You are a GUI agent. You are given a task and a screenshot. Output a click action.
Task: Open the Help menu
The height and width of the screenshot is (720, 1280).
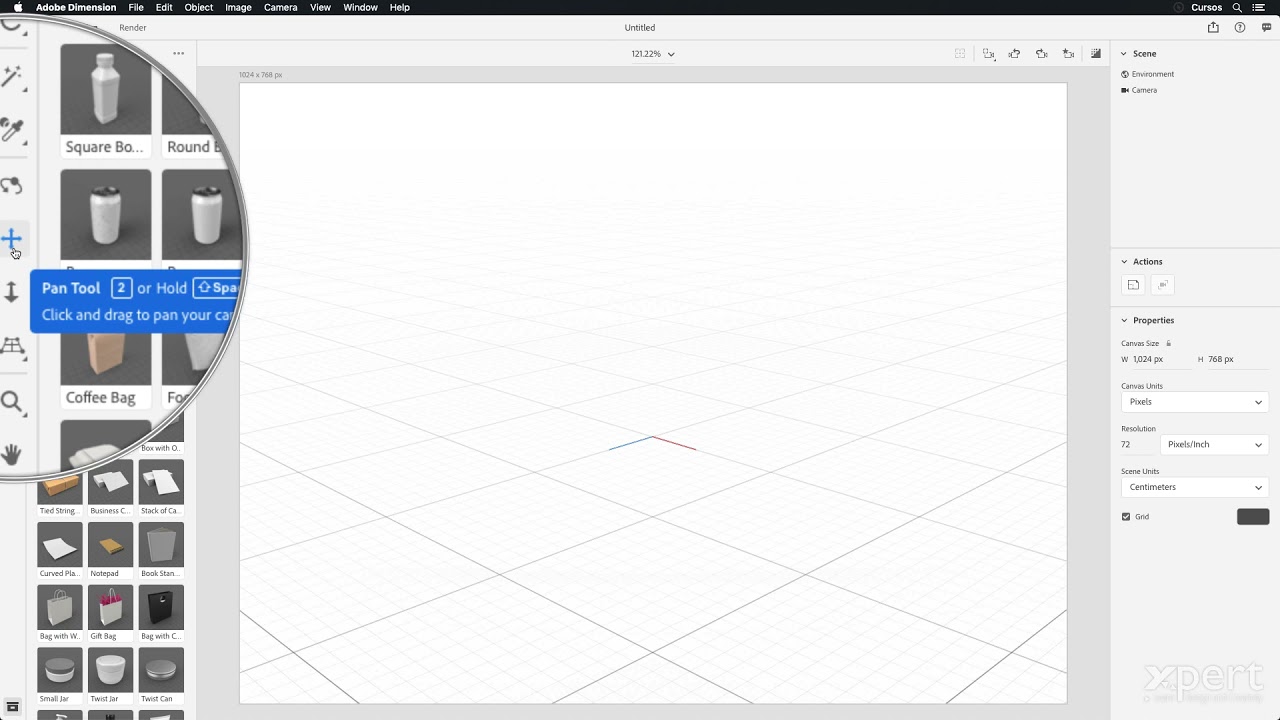click(399, 7)
